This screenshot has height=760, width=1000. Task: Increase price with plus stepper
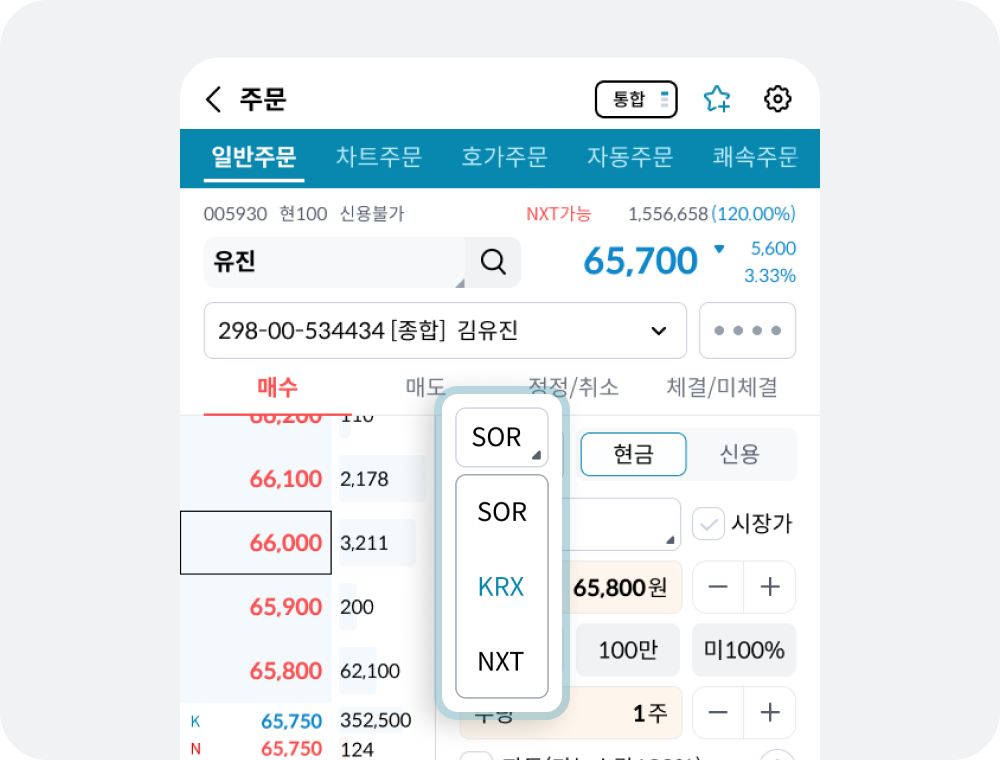(770, 587)
